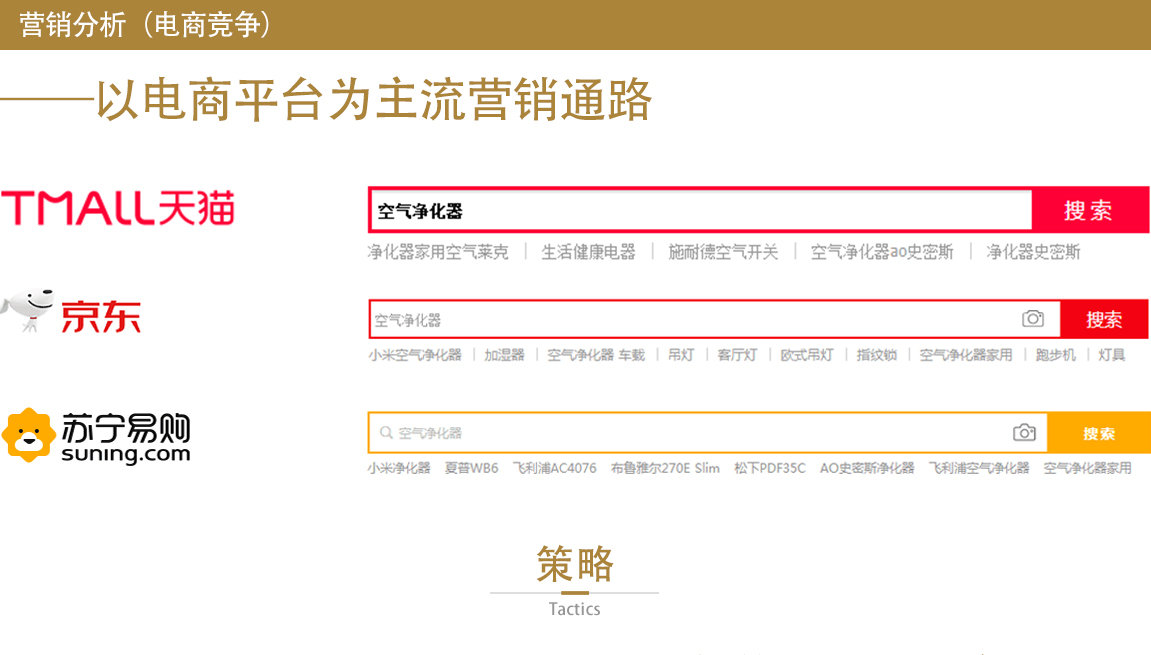Select the 夏普WB6 link under Suning
Image resolution: width=1151 pixels, height=655 pixels.
(x=471, y=468)
